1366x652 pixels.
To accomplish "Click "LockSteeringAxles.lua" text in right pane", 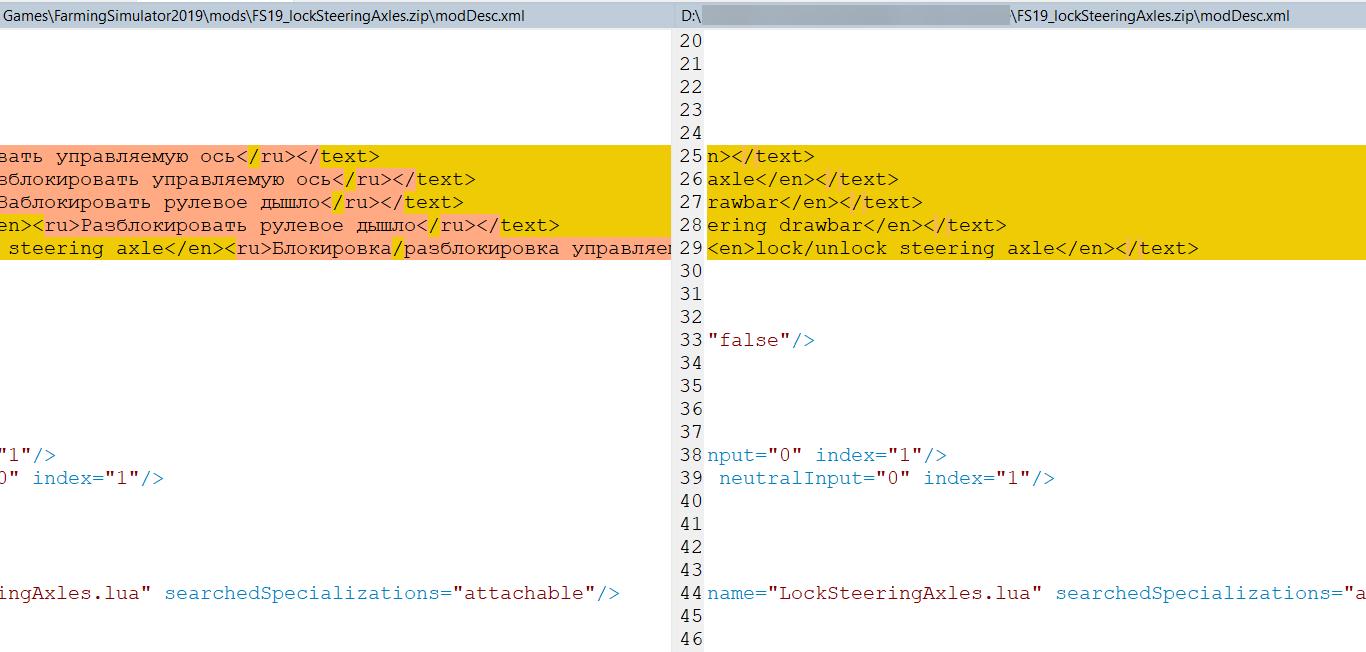I will 904,593.
